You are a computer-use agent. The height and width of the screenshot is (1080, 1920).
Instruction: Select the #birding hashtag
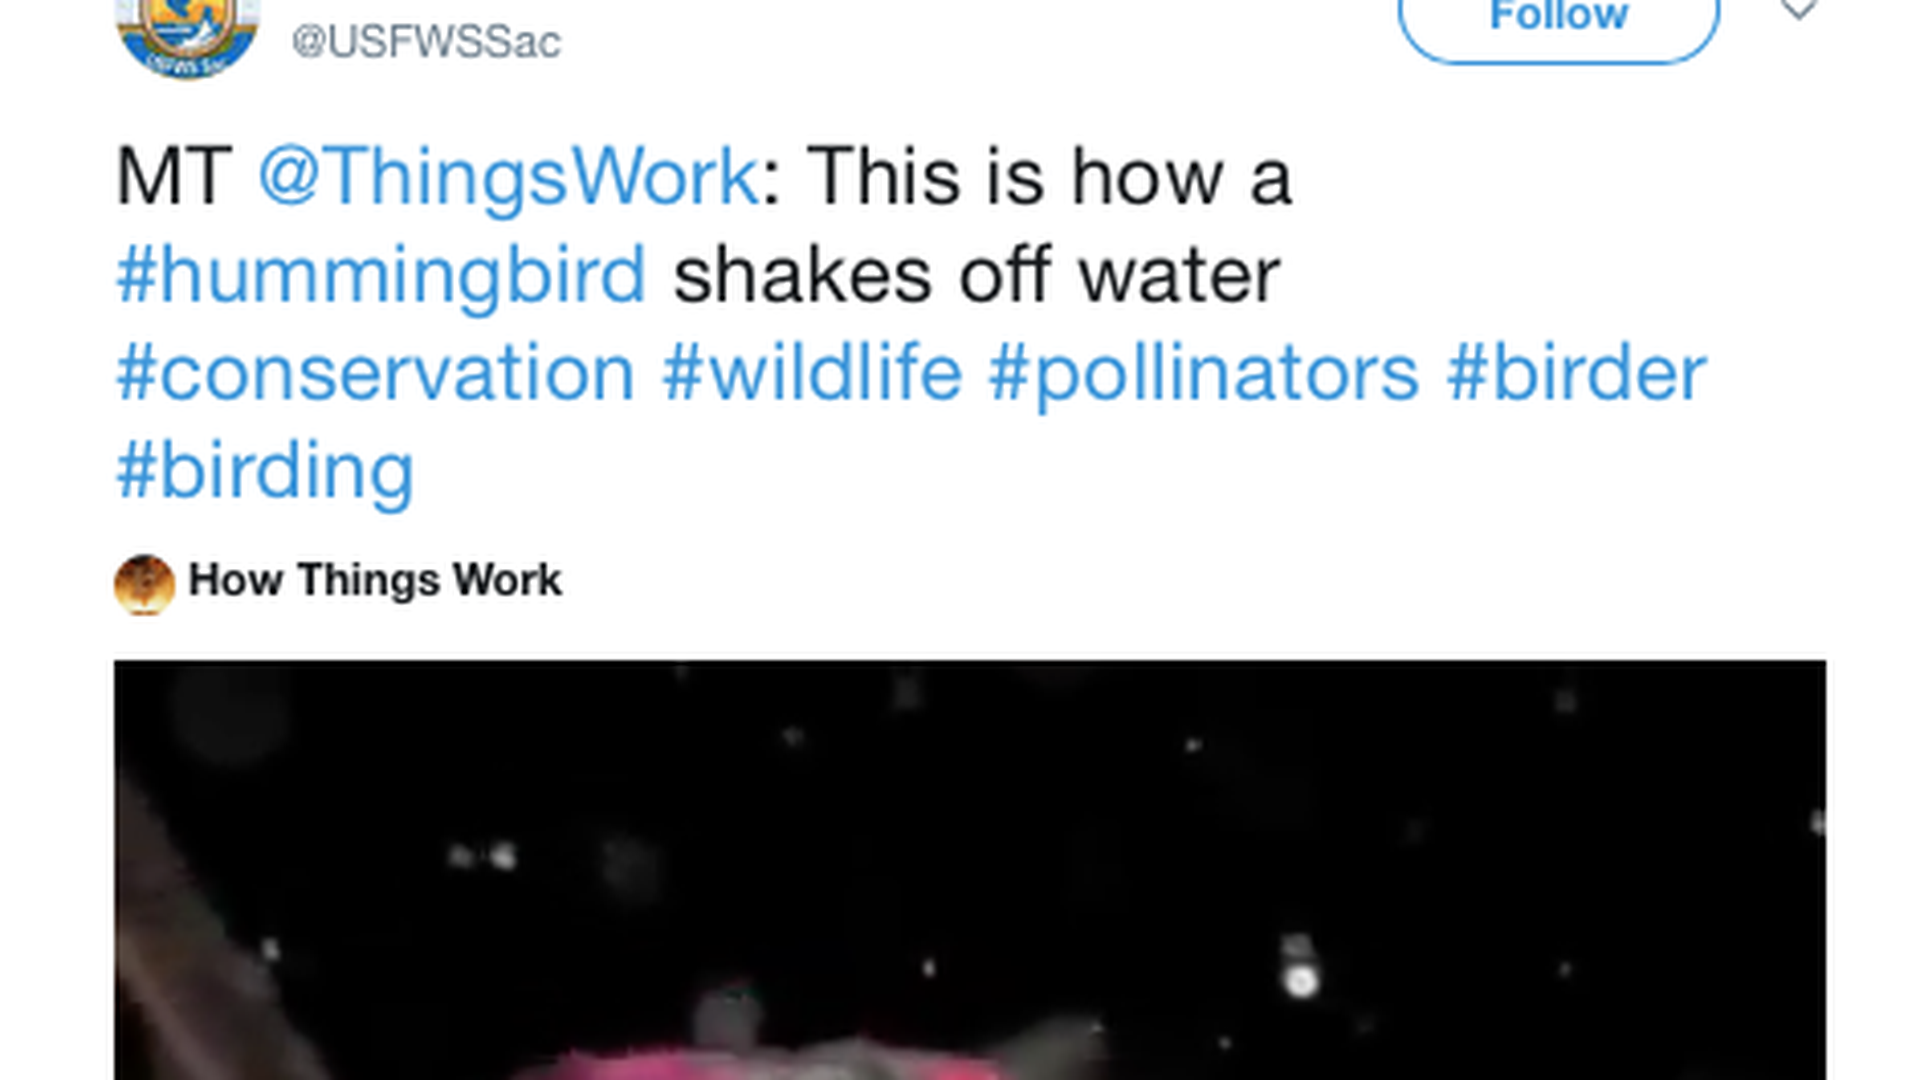(265, 470)
